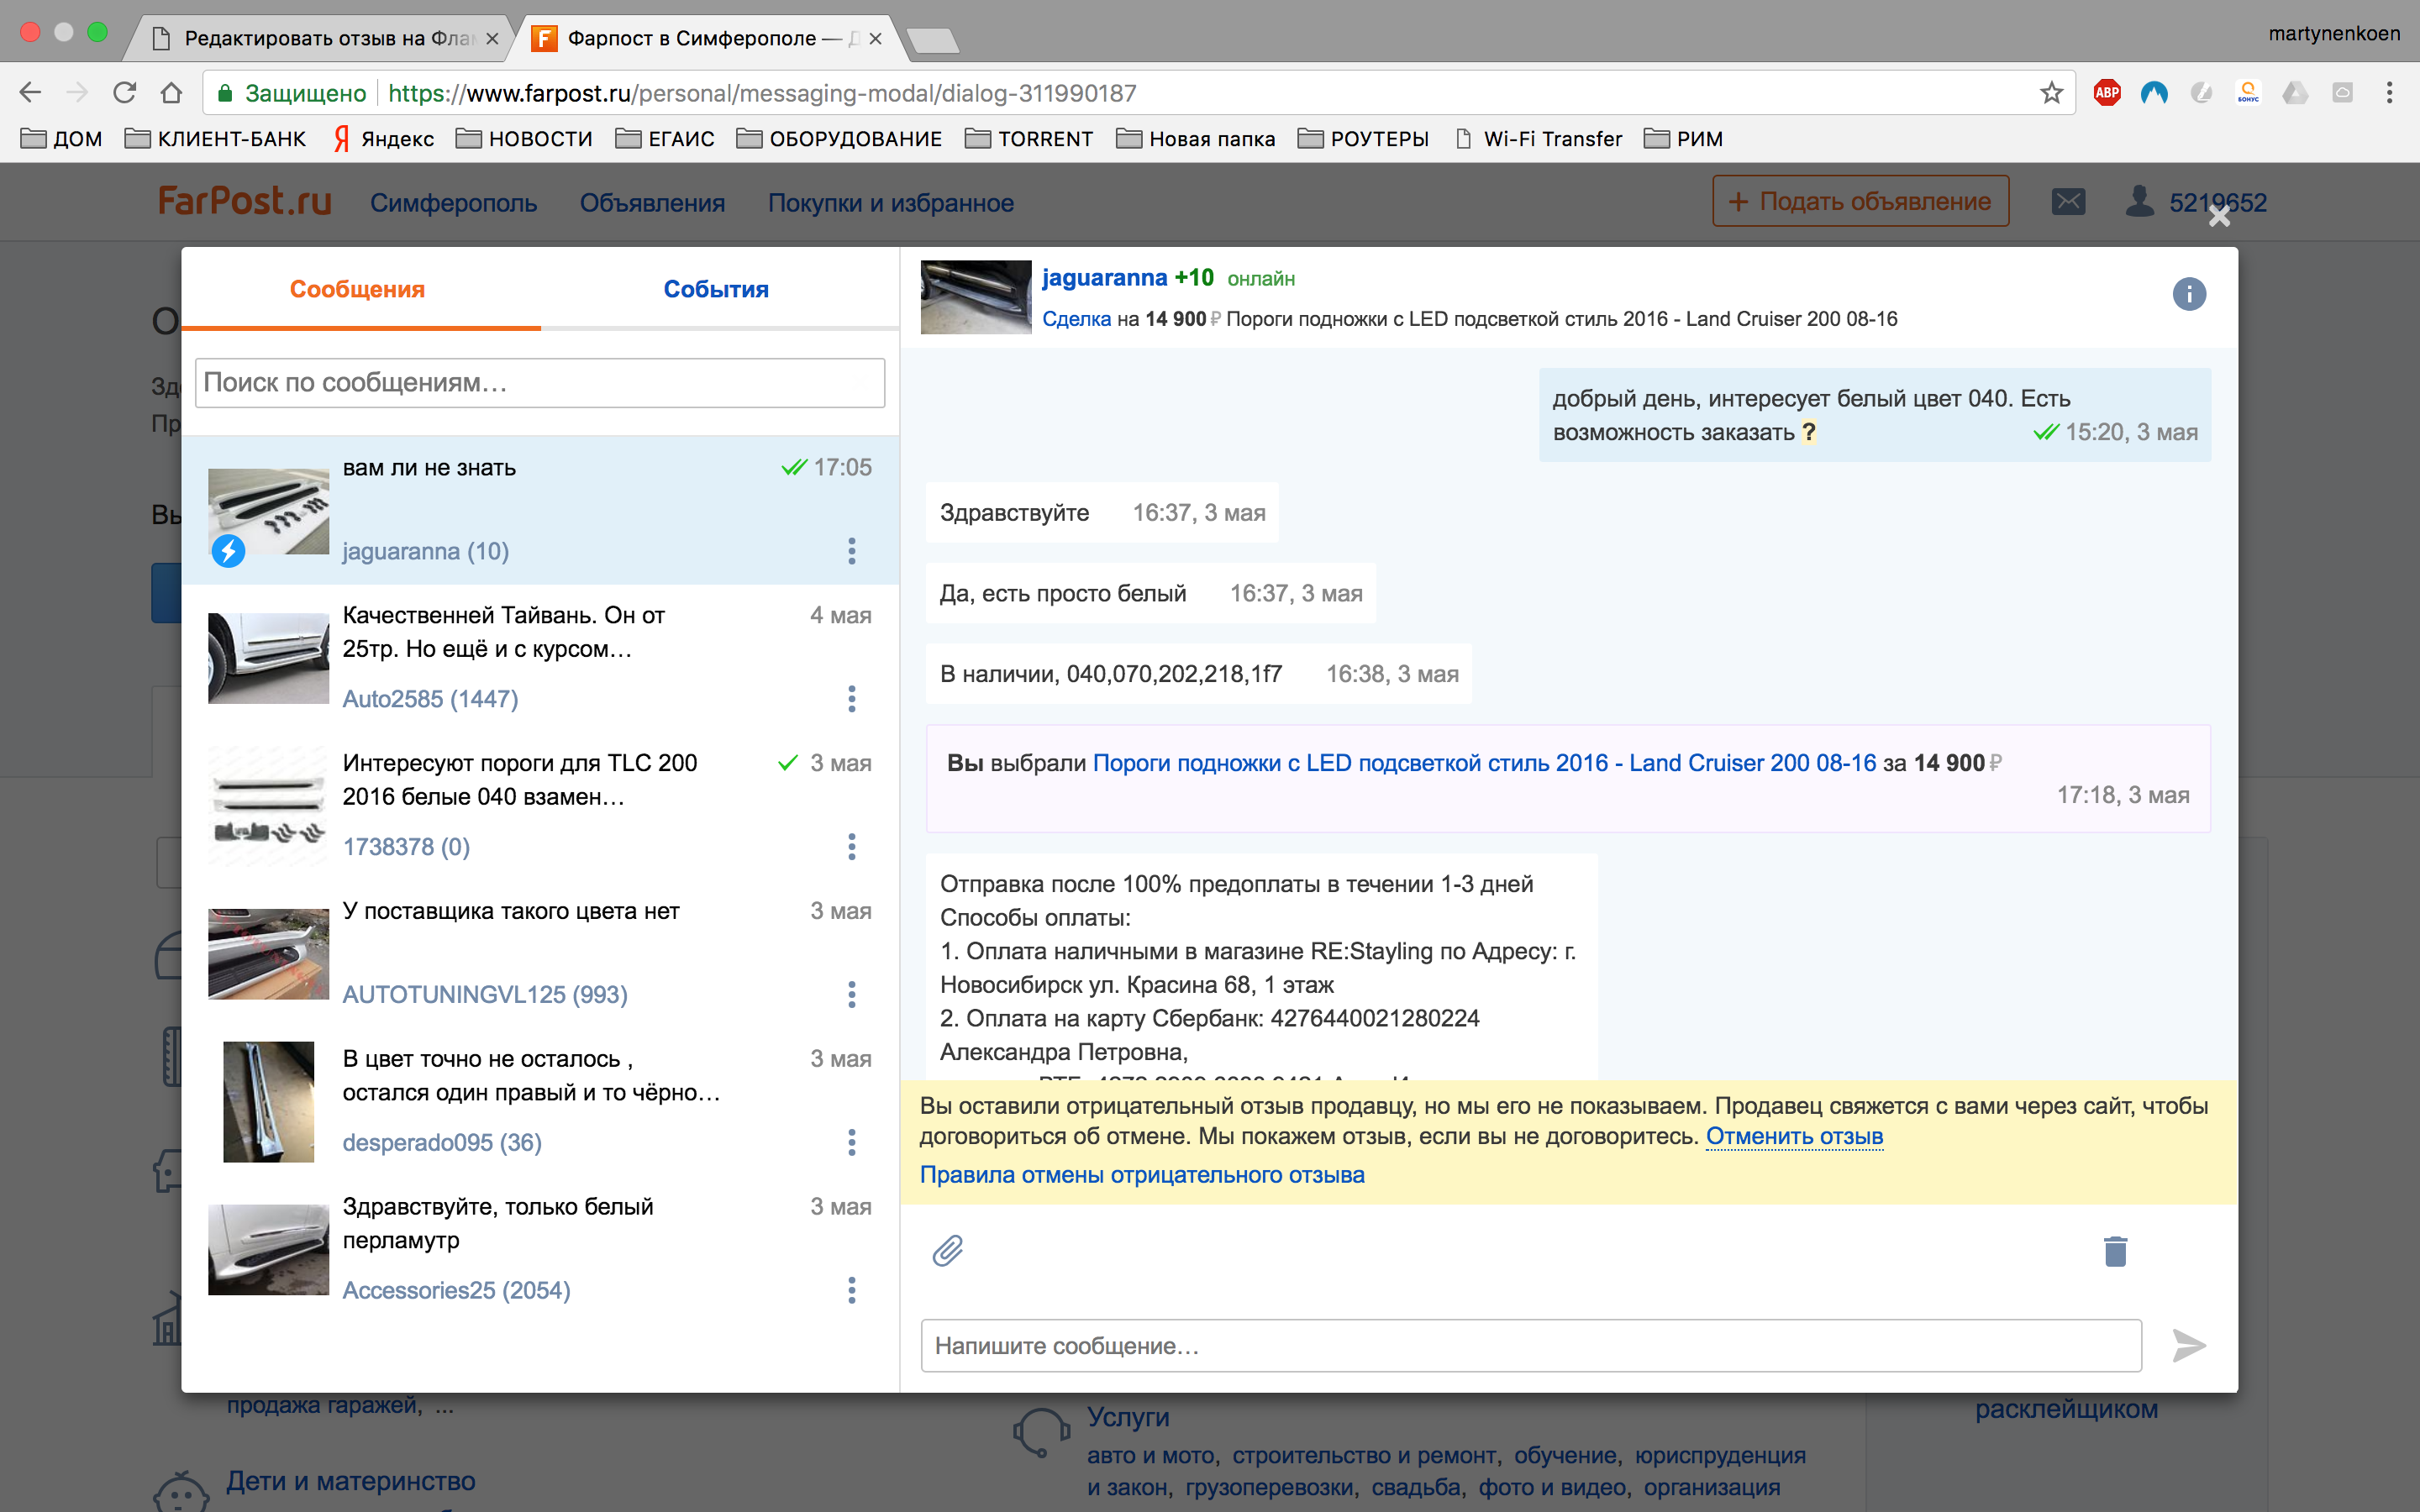Click the listing thumbnail in dialog header
2420x1512 pixels.
[x=975, y=297]
